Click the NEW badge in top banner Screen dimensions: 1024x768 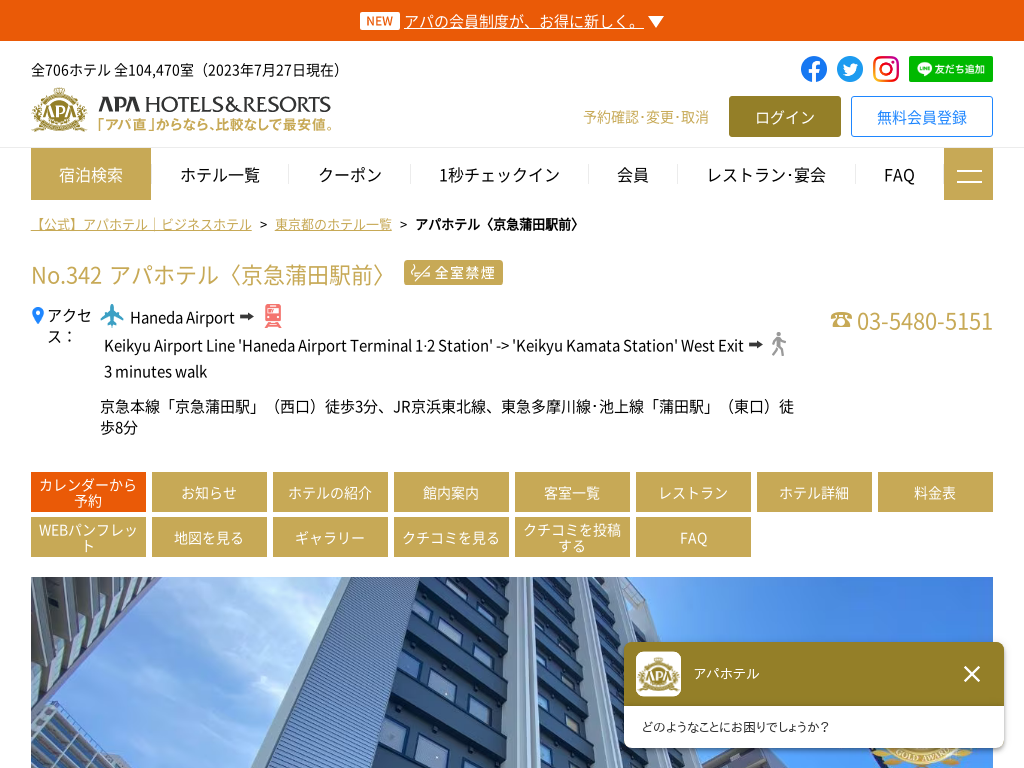(379, 22)
